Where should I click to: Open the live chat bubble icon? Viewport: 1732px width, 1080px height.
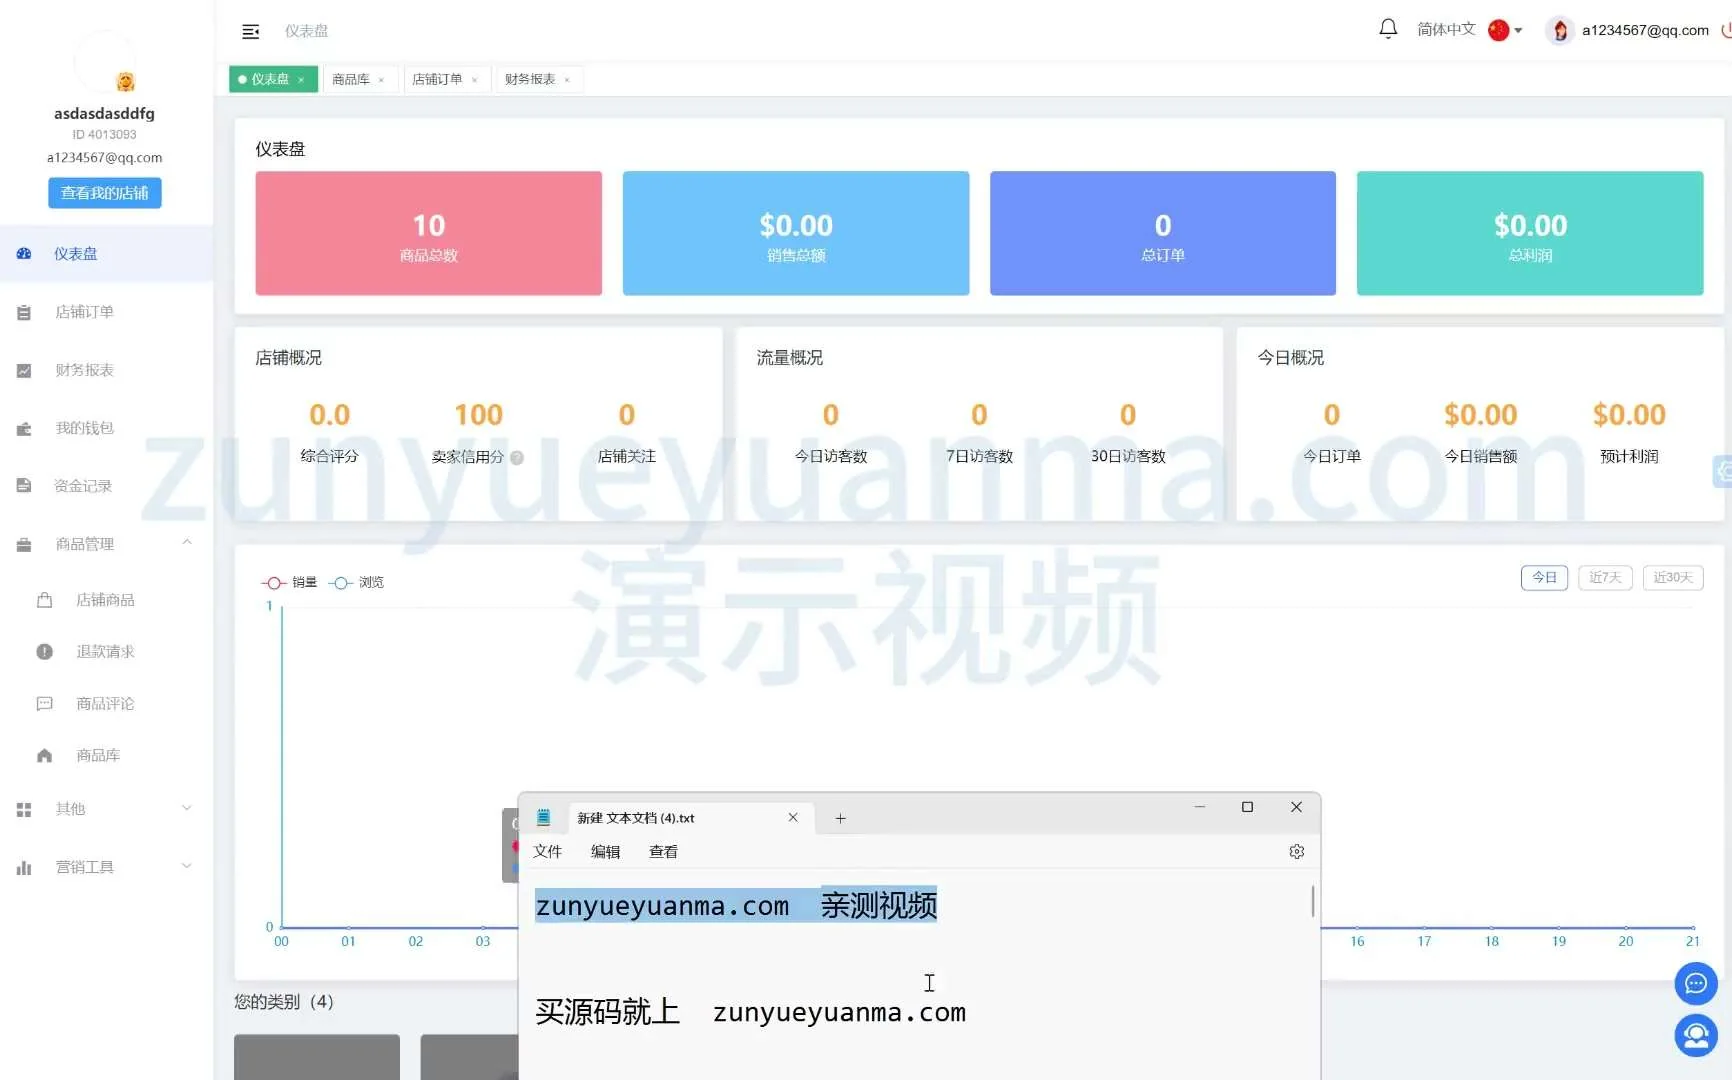pos(1695,984)
